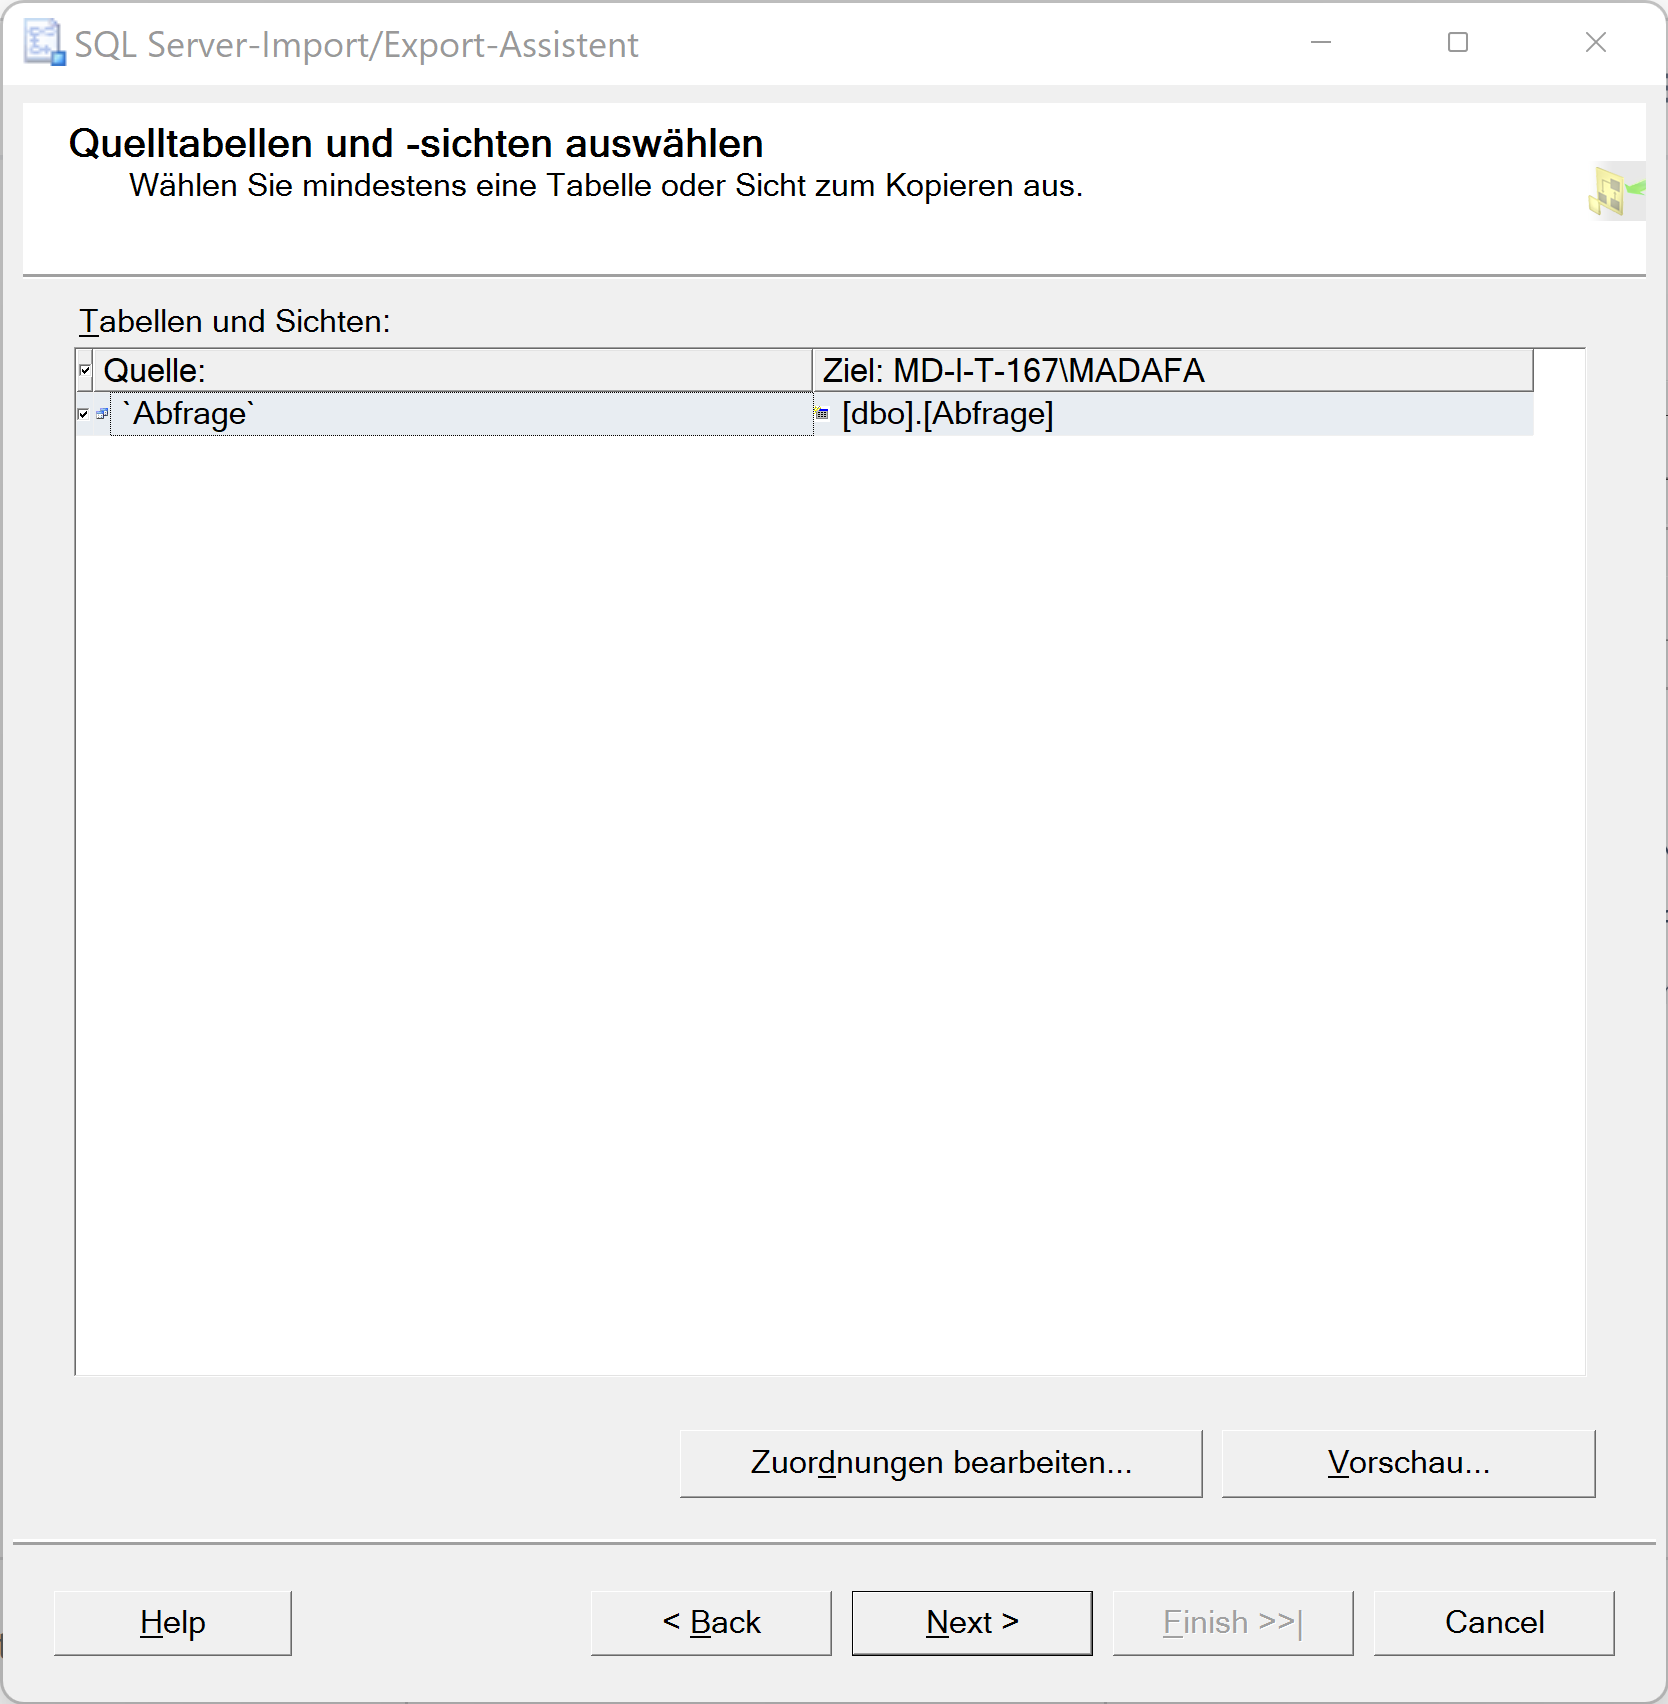Click the SQL Server wizard title bar icon
The image size is (1668, 1704).
pos(44,44)
